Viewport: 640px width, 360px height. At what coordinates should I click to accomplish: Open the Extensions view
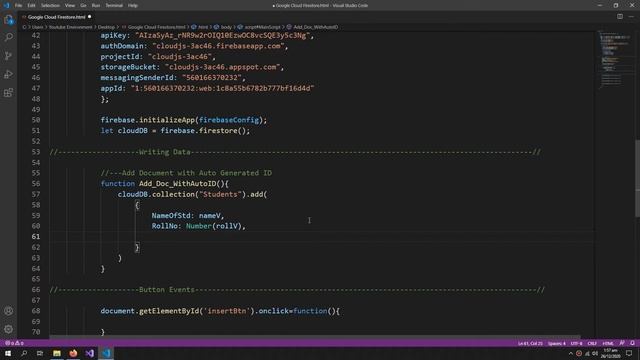click(x=8, y=93)
